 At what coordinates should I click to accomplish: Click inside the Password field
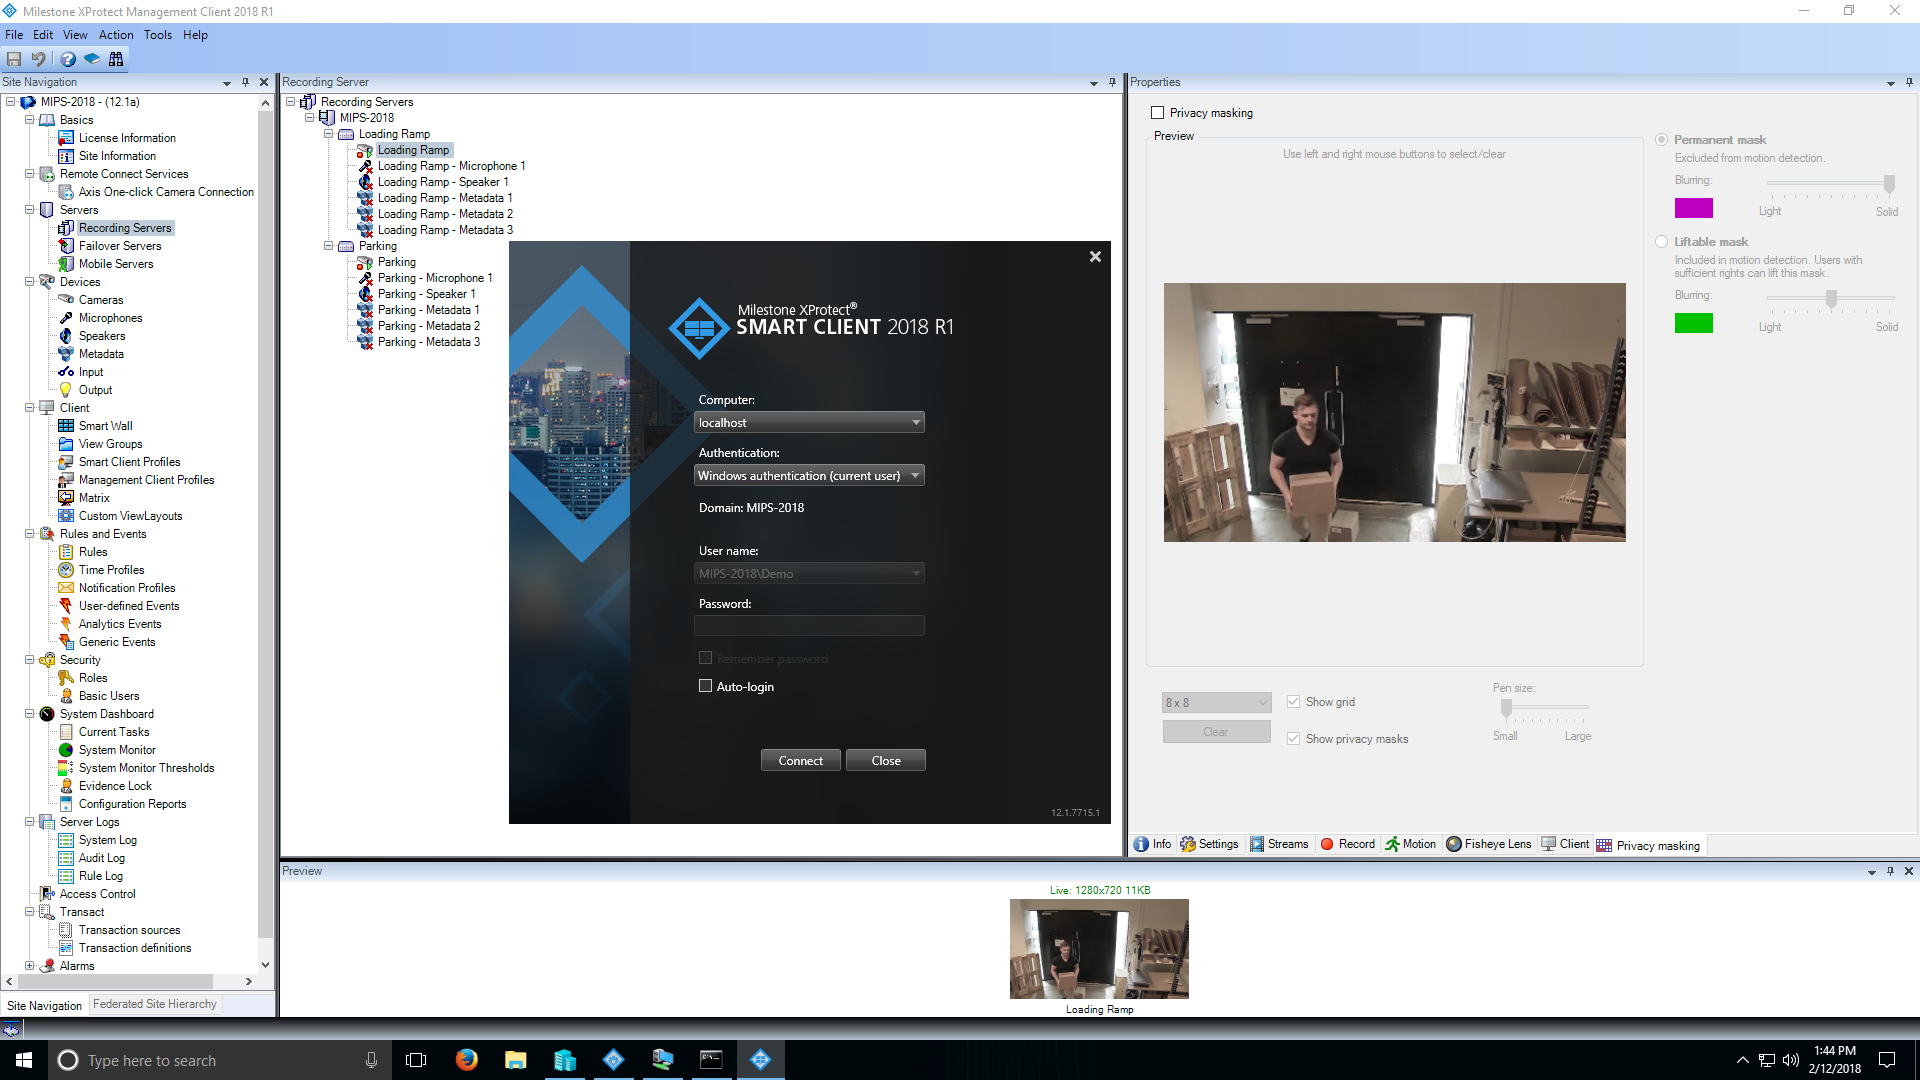809,625
